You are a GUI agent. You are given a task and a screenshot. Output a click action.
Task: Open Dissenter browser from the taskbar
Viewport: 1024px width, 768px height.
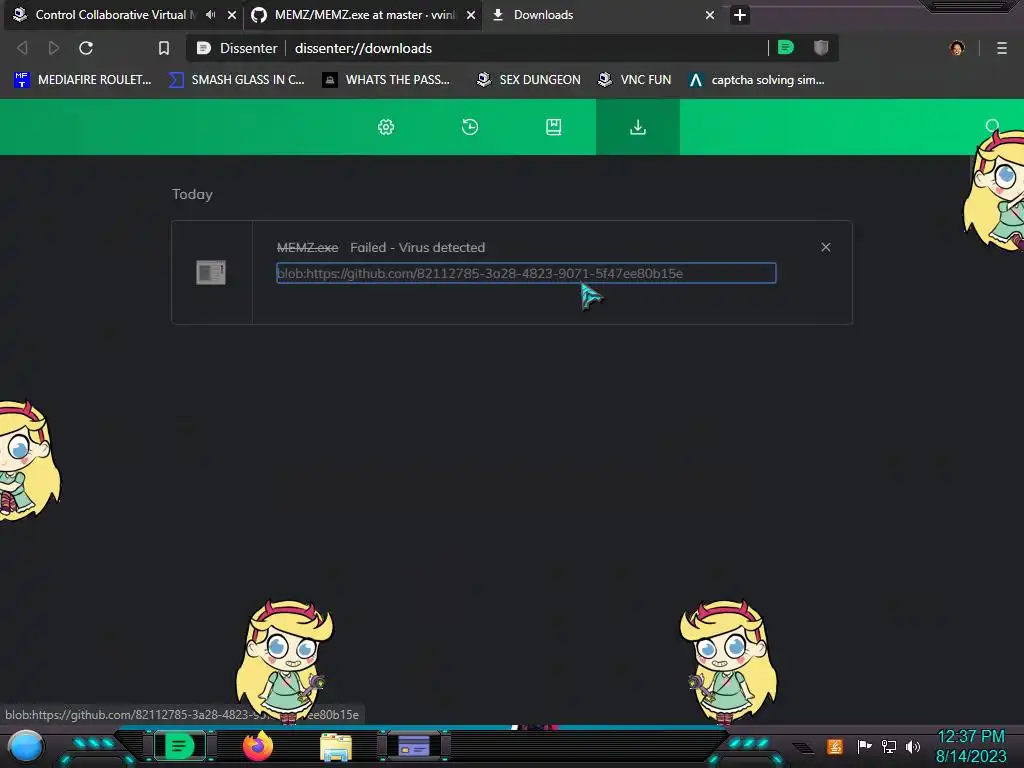179,746
